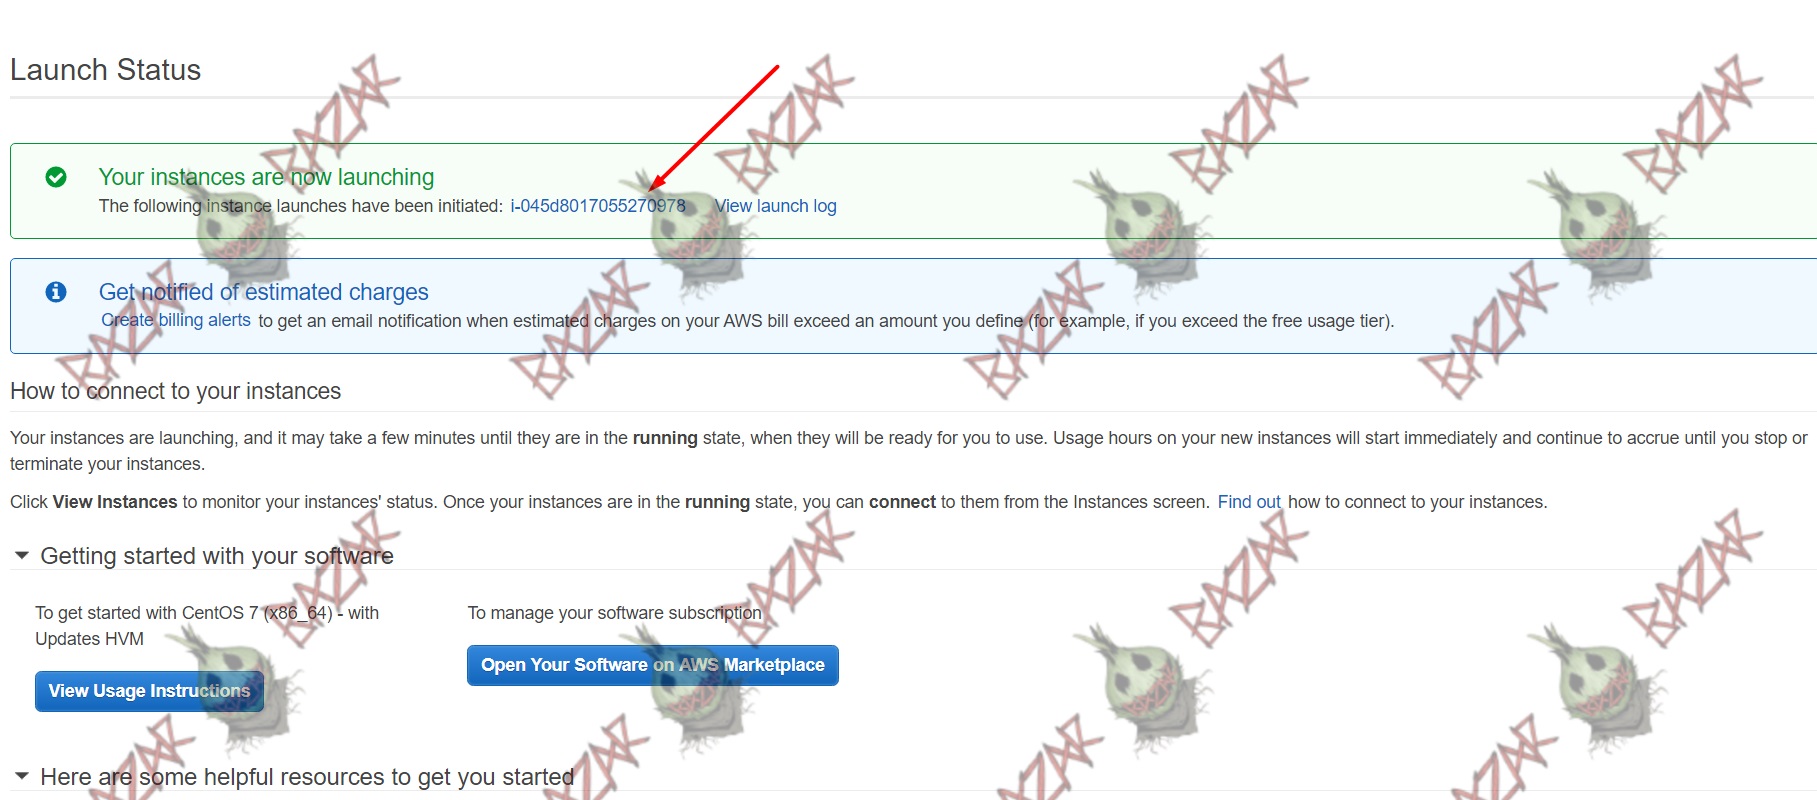1817x800 pixels.
Task: Collapse Getting started with your software section
Action: [x=22, y=556]
